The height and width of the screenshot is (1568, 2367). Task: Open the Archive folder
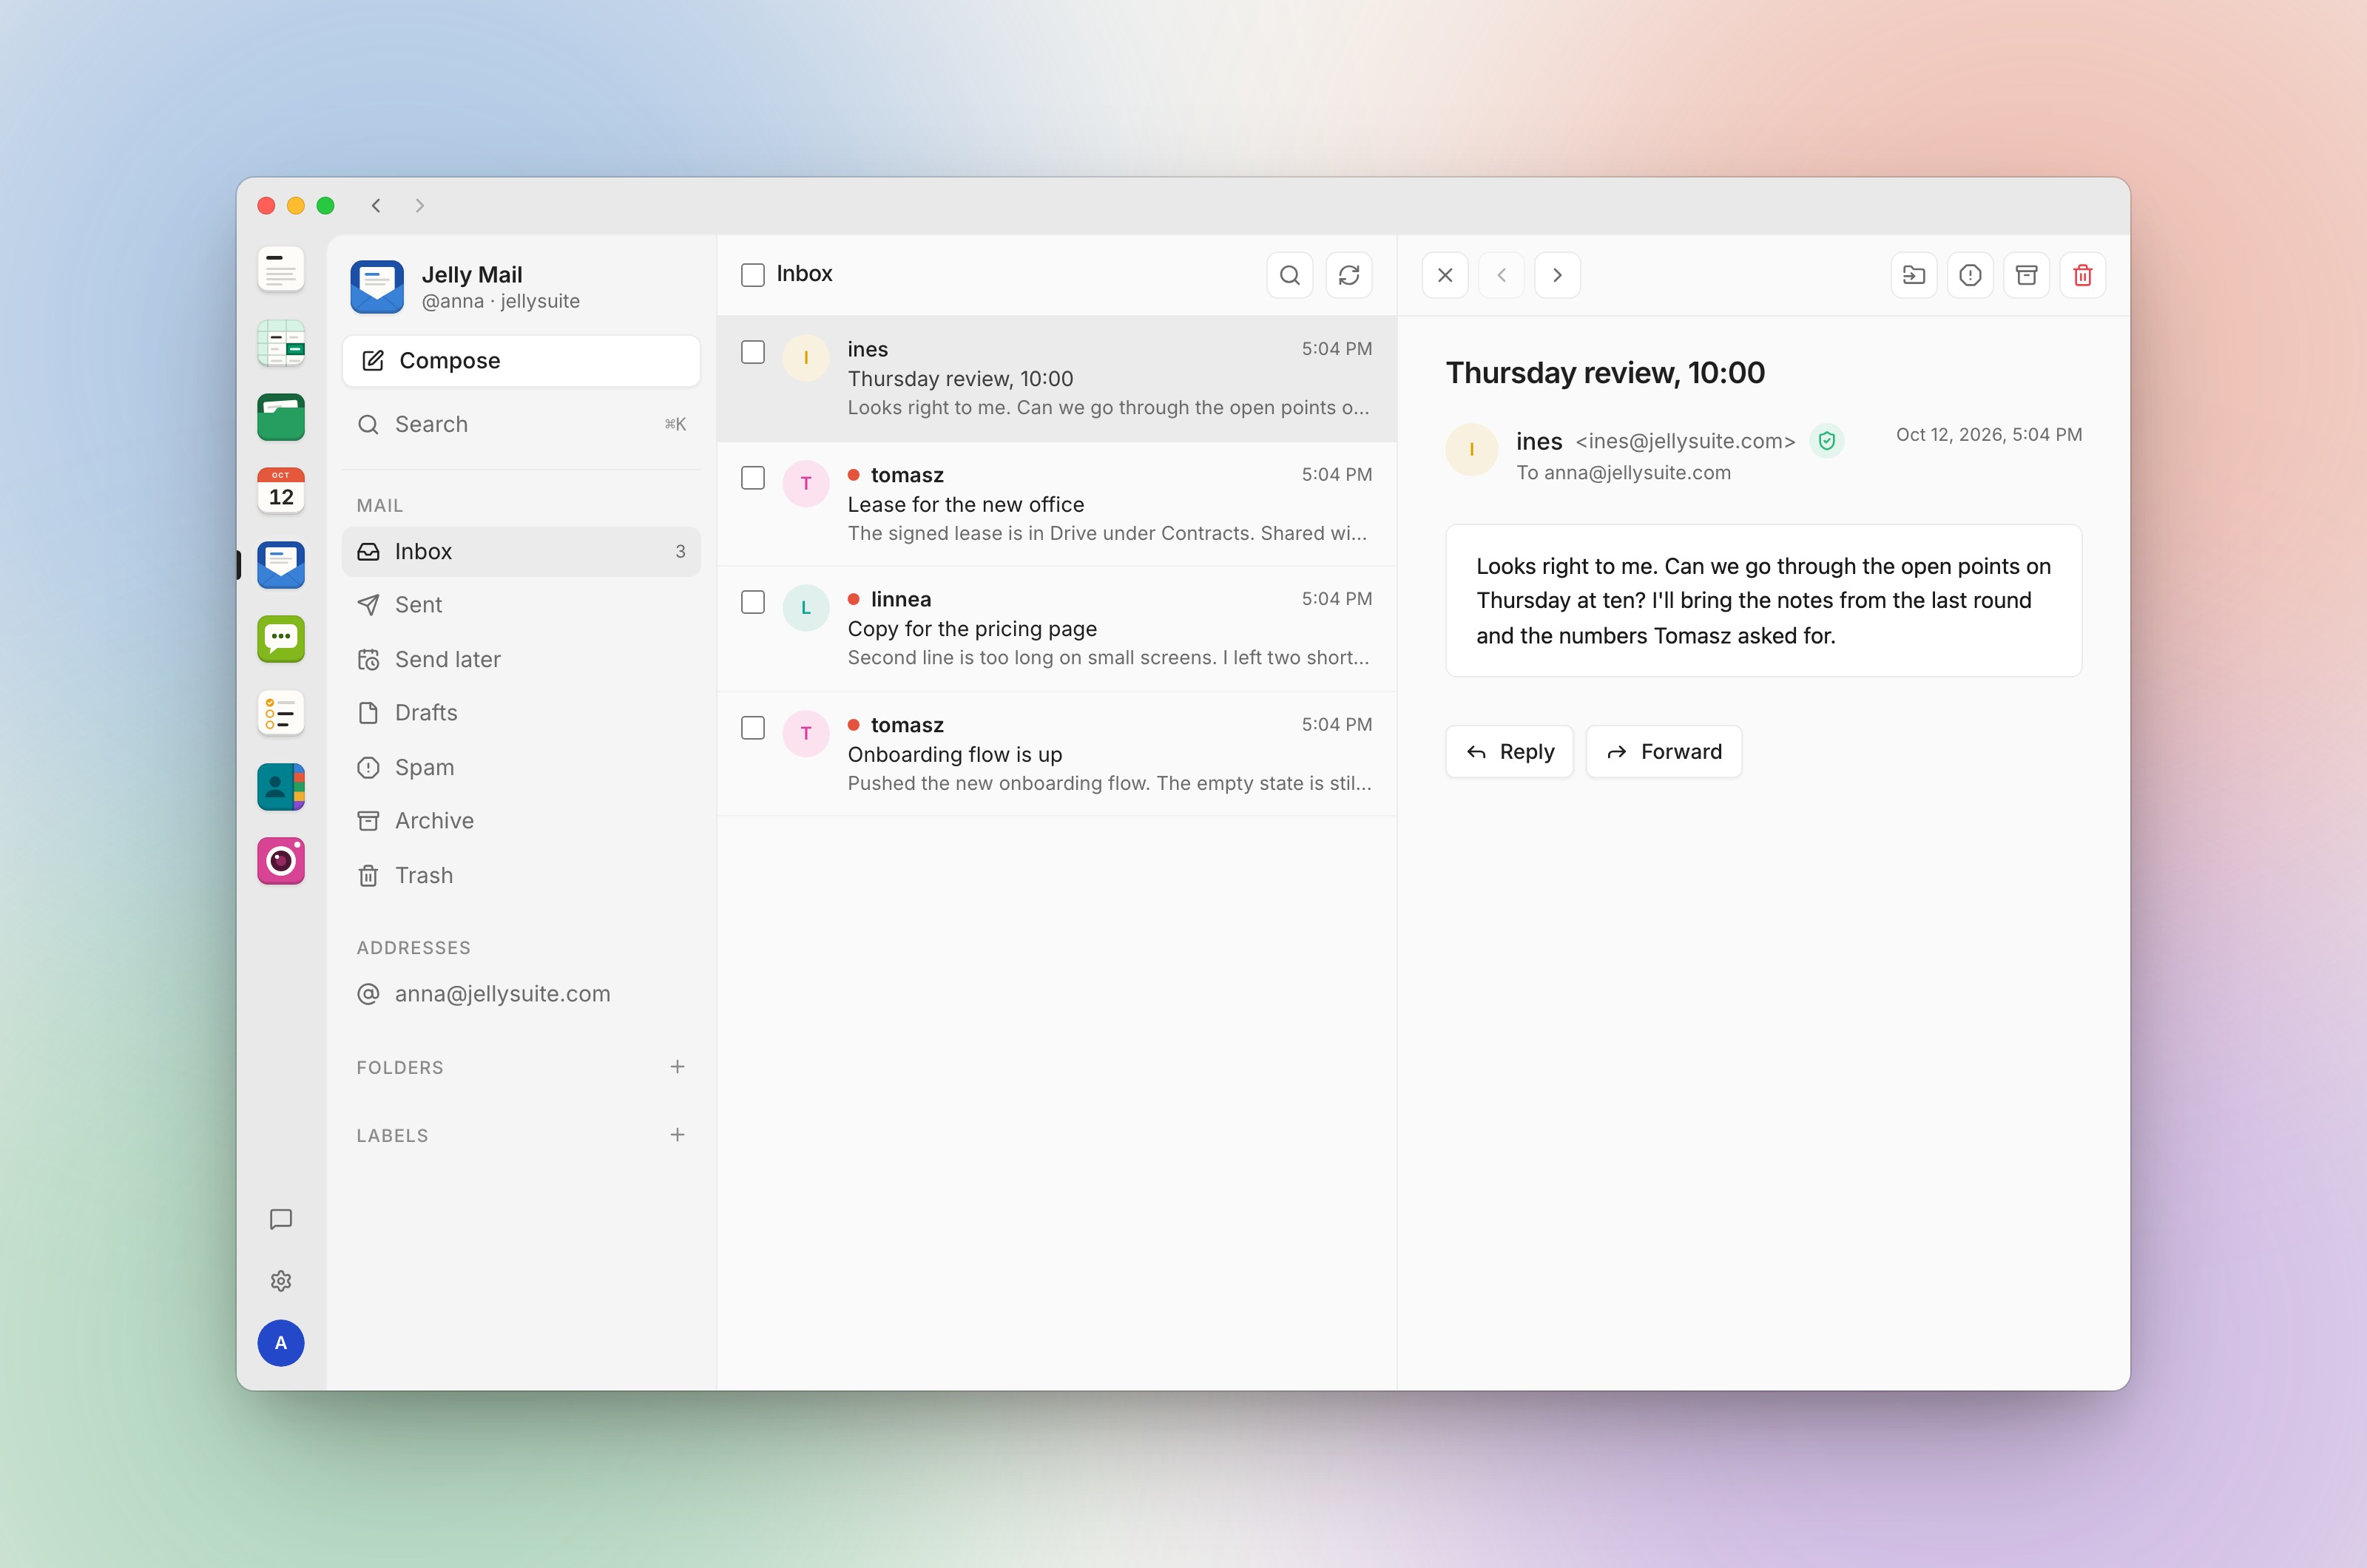click(x=521, y=821)
